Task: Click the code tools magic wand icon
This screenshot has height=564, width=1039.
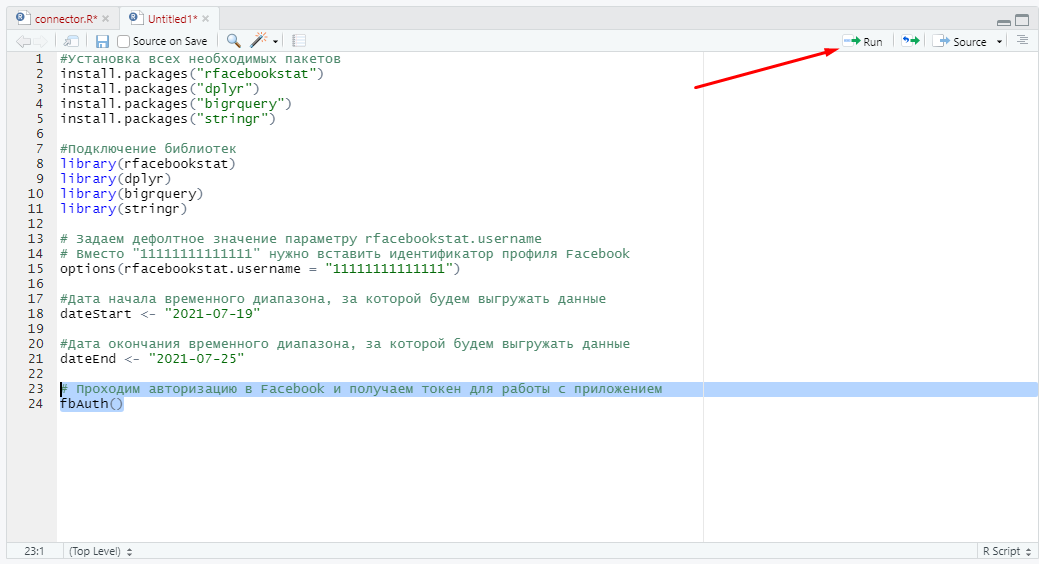Action: click(x=259, y=41)
